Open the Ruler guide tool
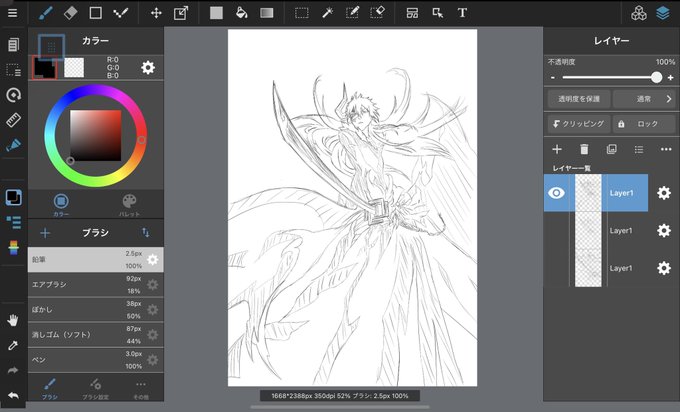 point(13,120)
